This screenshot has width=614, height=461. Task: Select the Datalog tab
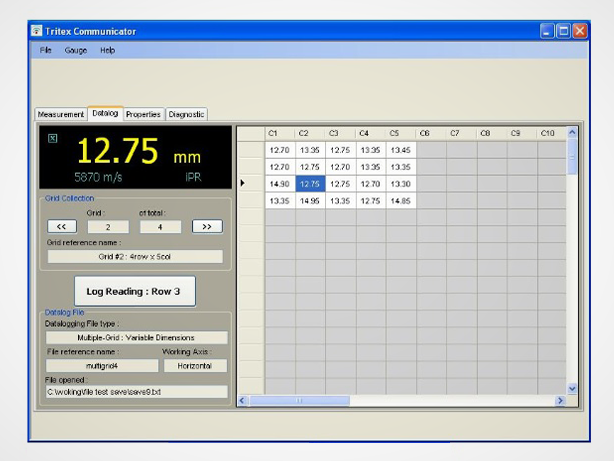[x=105, y=113]
